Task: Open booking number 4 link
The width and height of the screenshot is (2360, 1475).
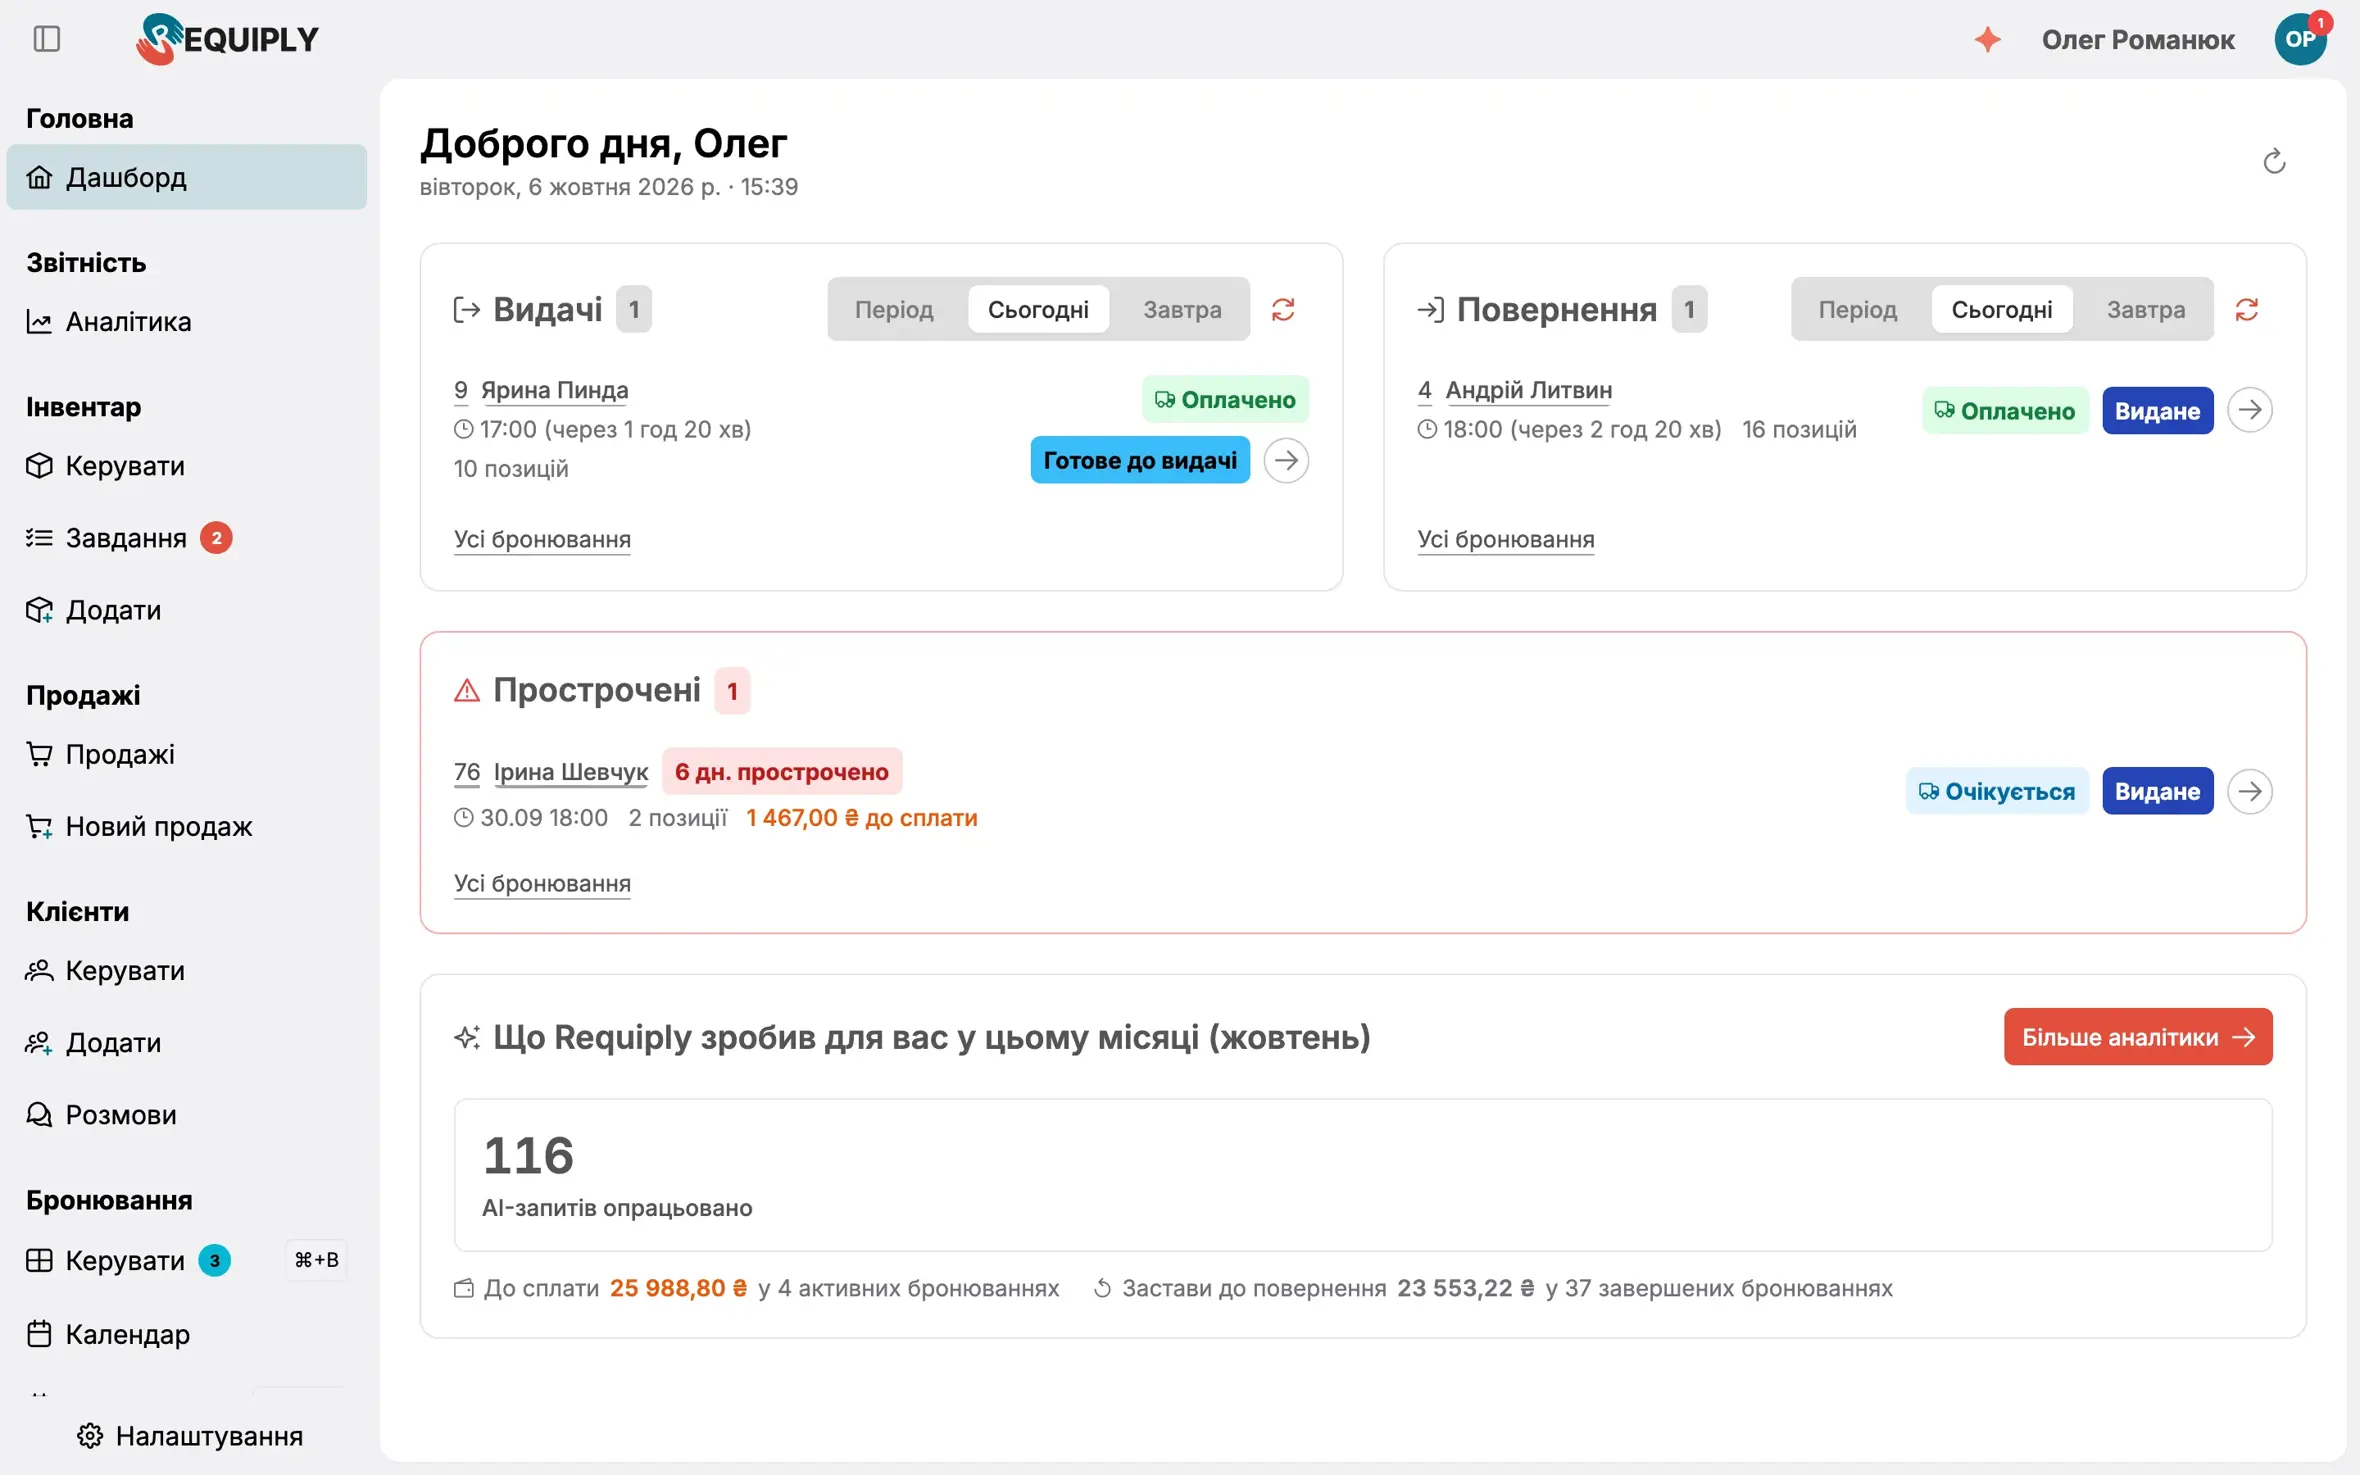Action: point(1424,390)
